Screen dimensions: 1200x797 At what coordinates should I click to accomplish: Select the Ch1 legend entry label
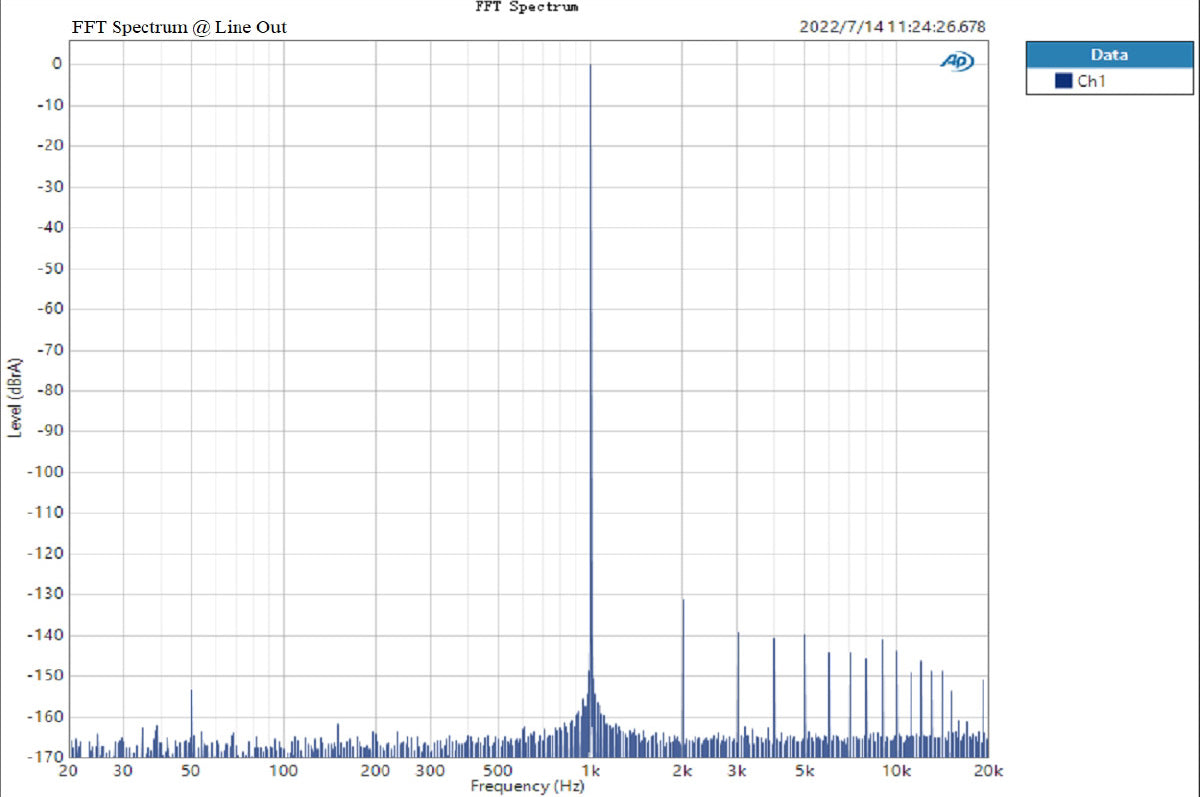[1089, 81]
